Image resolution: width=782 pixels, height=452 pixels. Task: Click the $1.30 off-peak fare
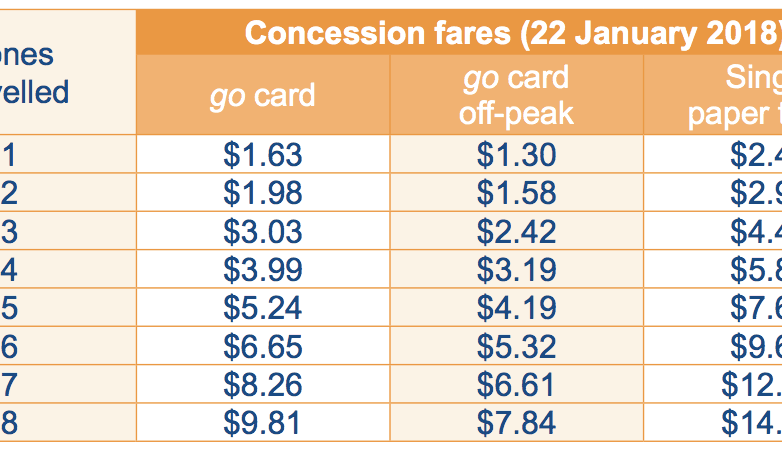(516, 156)
